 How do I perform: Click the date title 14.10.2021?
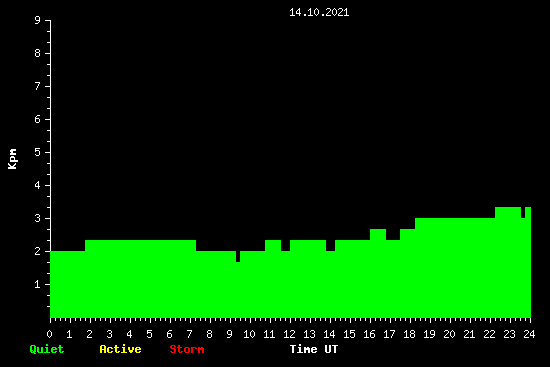pos(319,12)
